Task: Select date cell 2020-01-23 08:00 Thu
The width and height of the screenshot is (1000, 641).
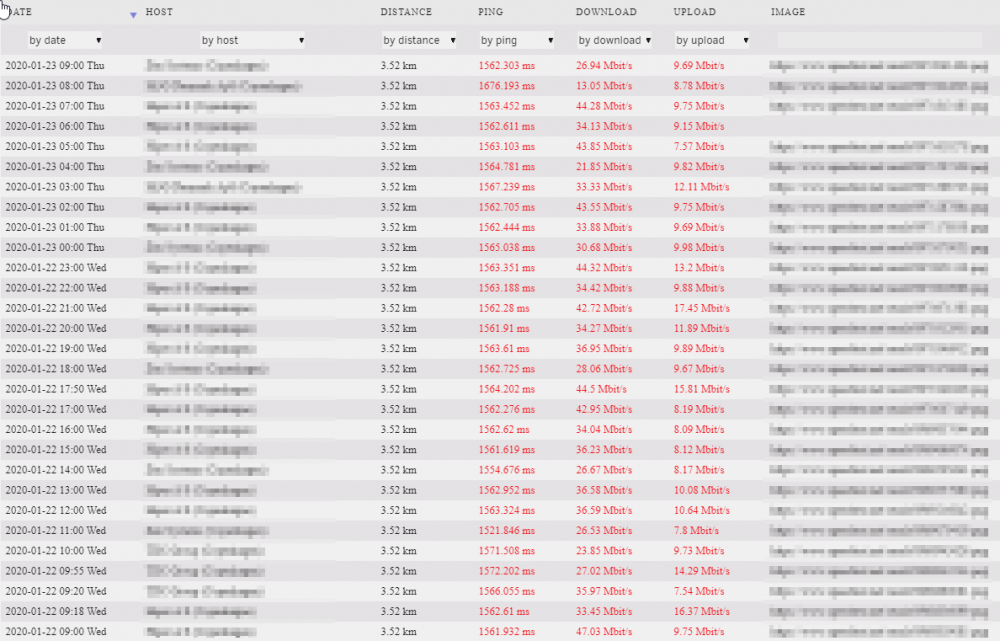Action: [x=55, y=86]
